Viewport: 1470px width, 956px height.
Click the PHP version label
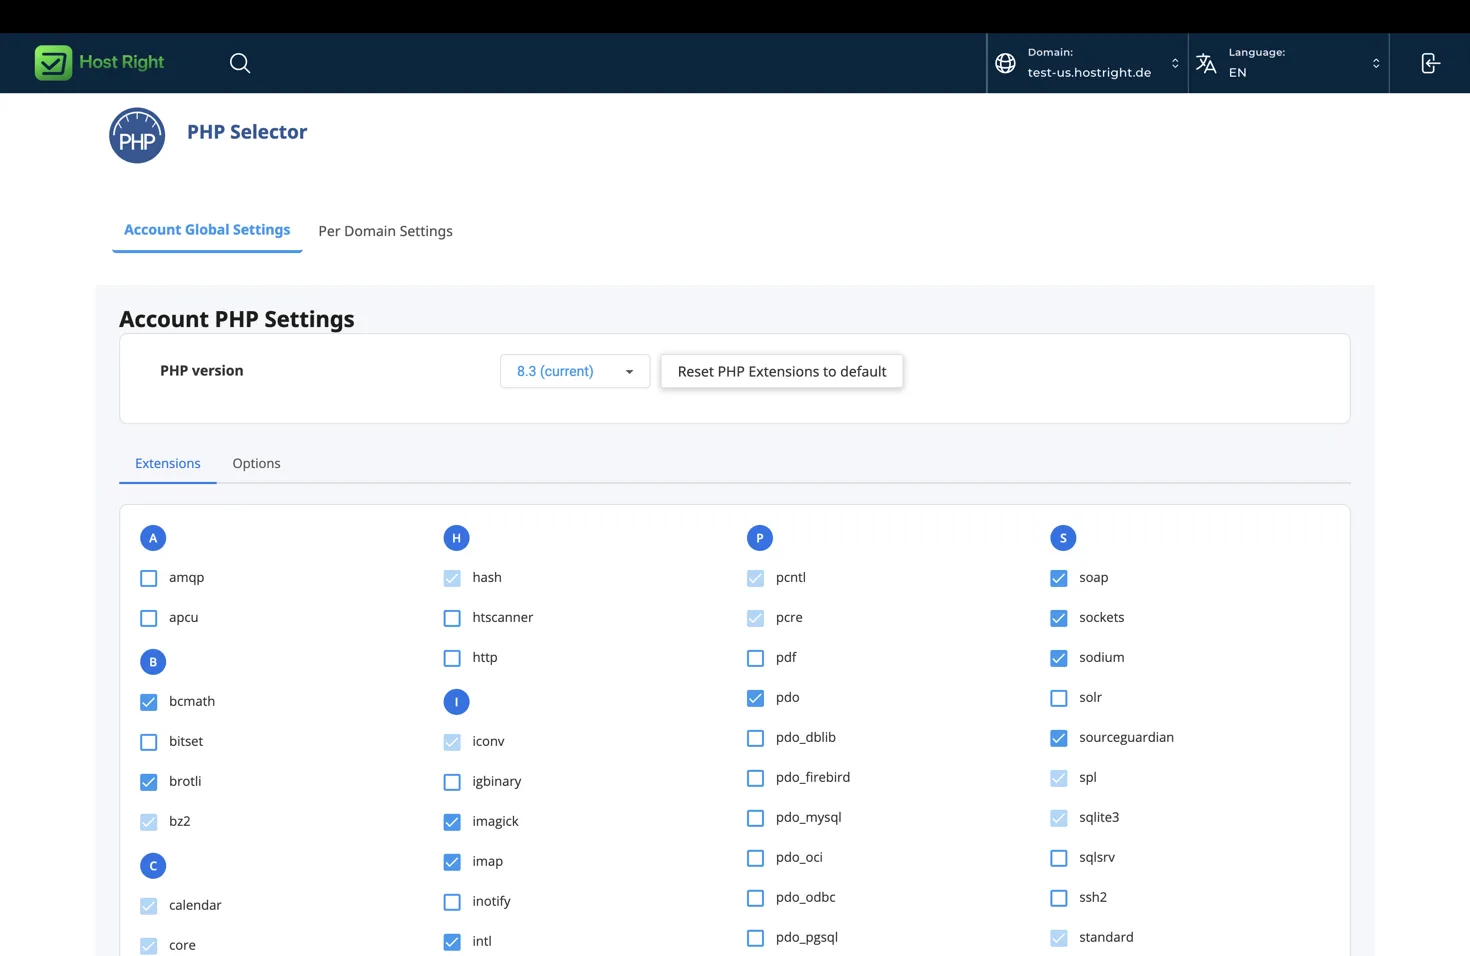202,370
